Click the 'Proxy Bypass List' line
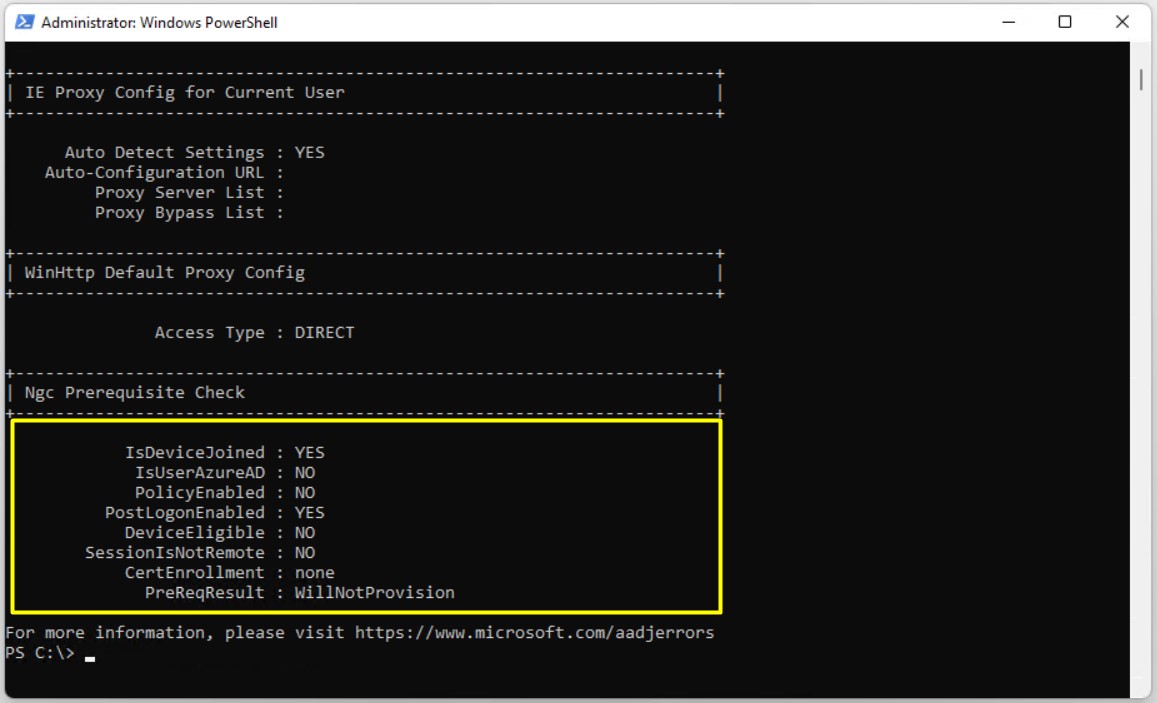 click(189, 212)
